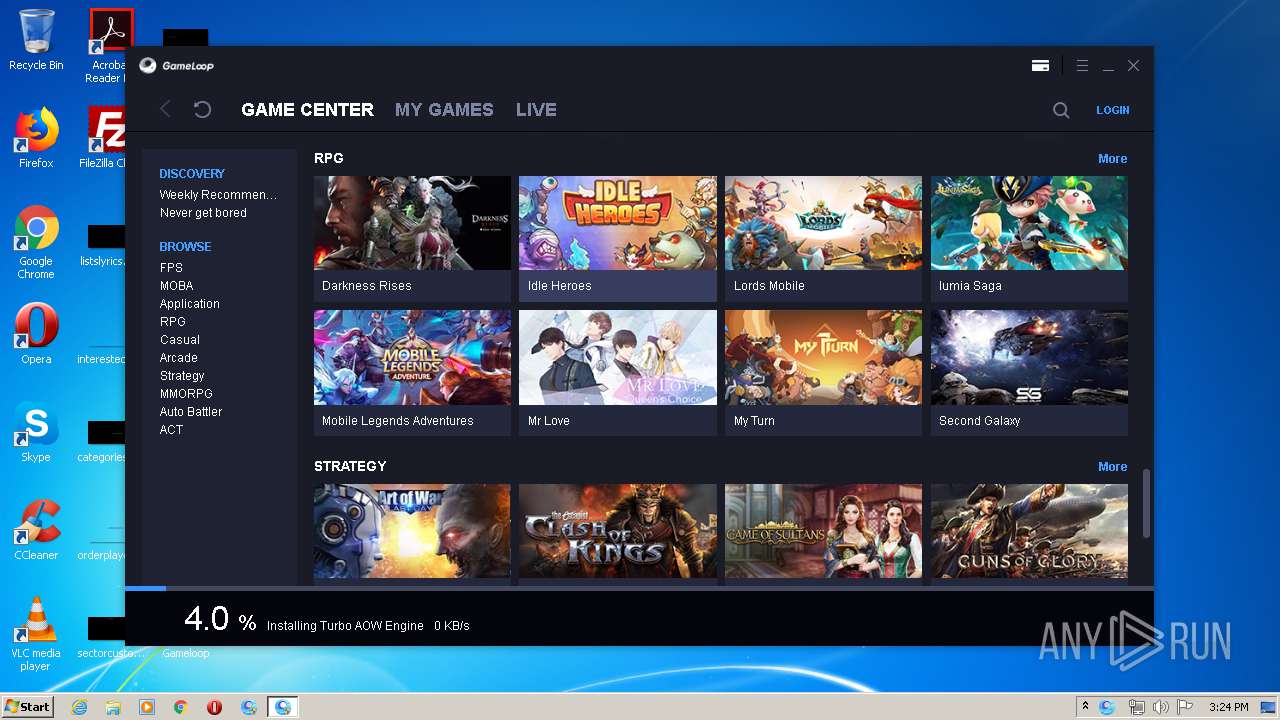The width and height of the screenshot is (1280, 720).
Task: Open Game of Sultans thumbnail
Action: pos(823,532)
